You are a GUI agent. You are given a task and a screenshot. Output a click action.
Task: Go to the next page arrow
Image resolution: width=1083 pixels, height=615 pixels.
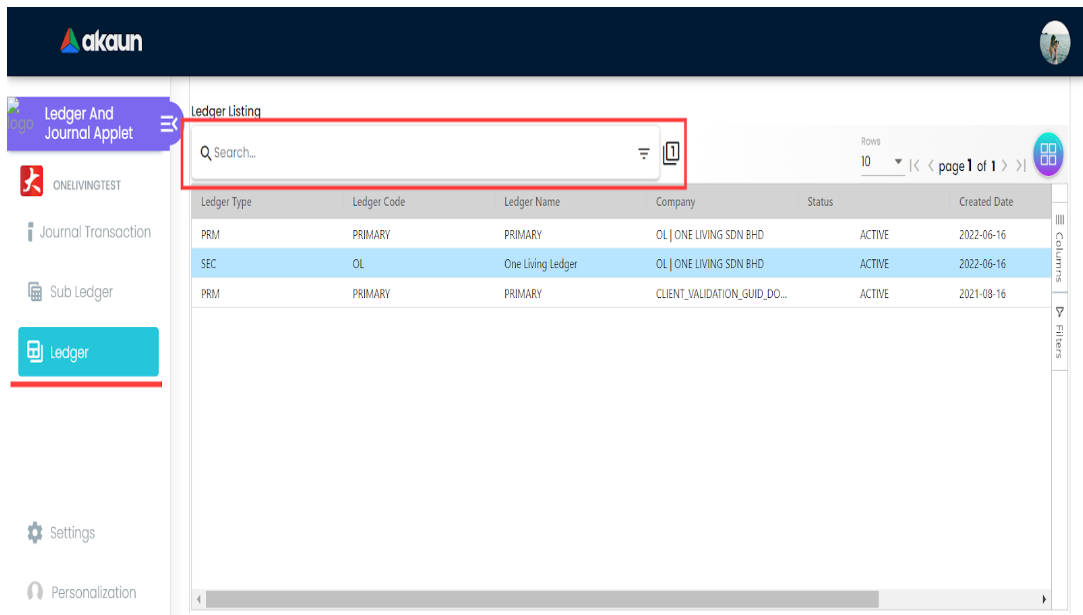pyautogui.click(x=1004, y=166)
